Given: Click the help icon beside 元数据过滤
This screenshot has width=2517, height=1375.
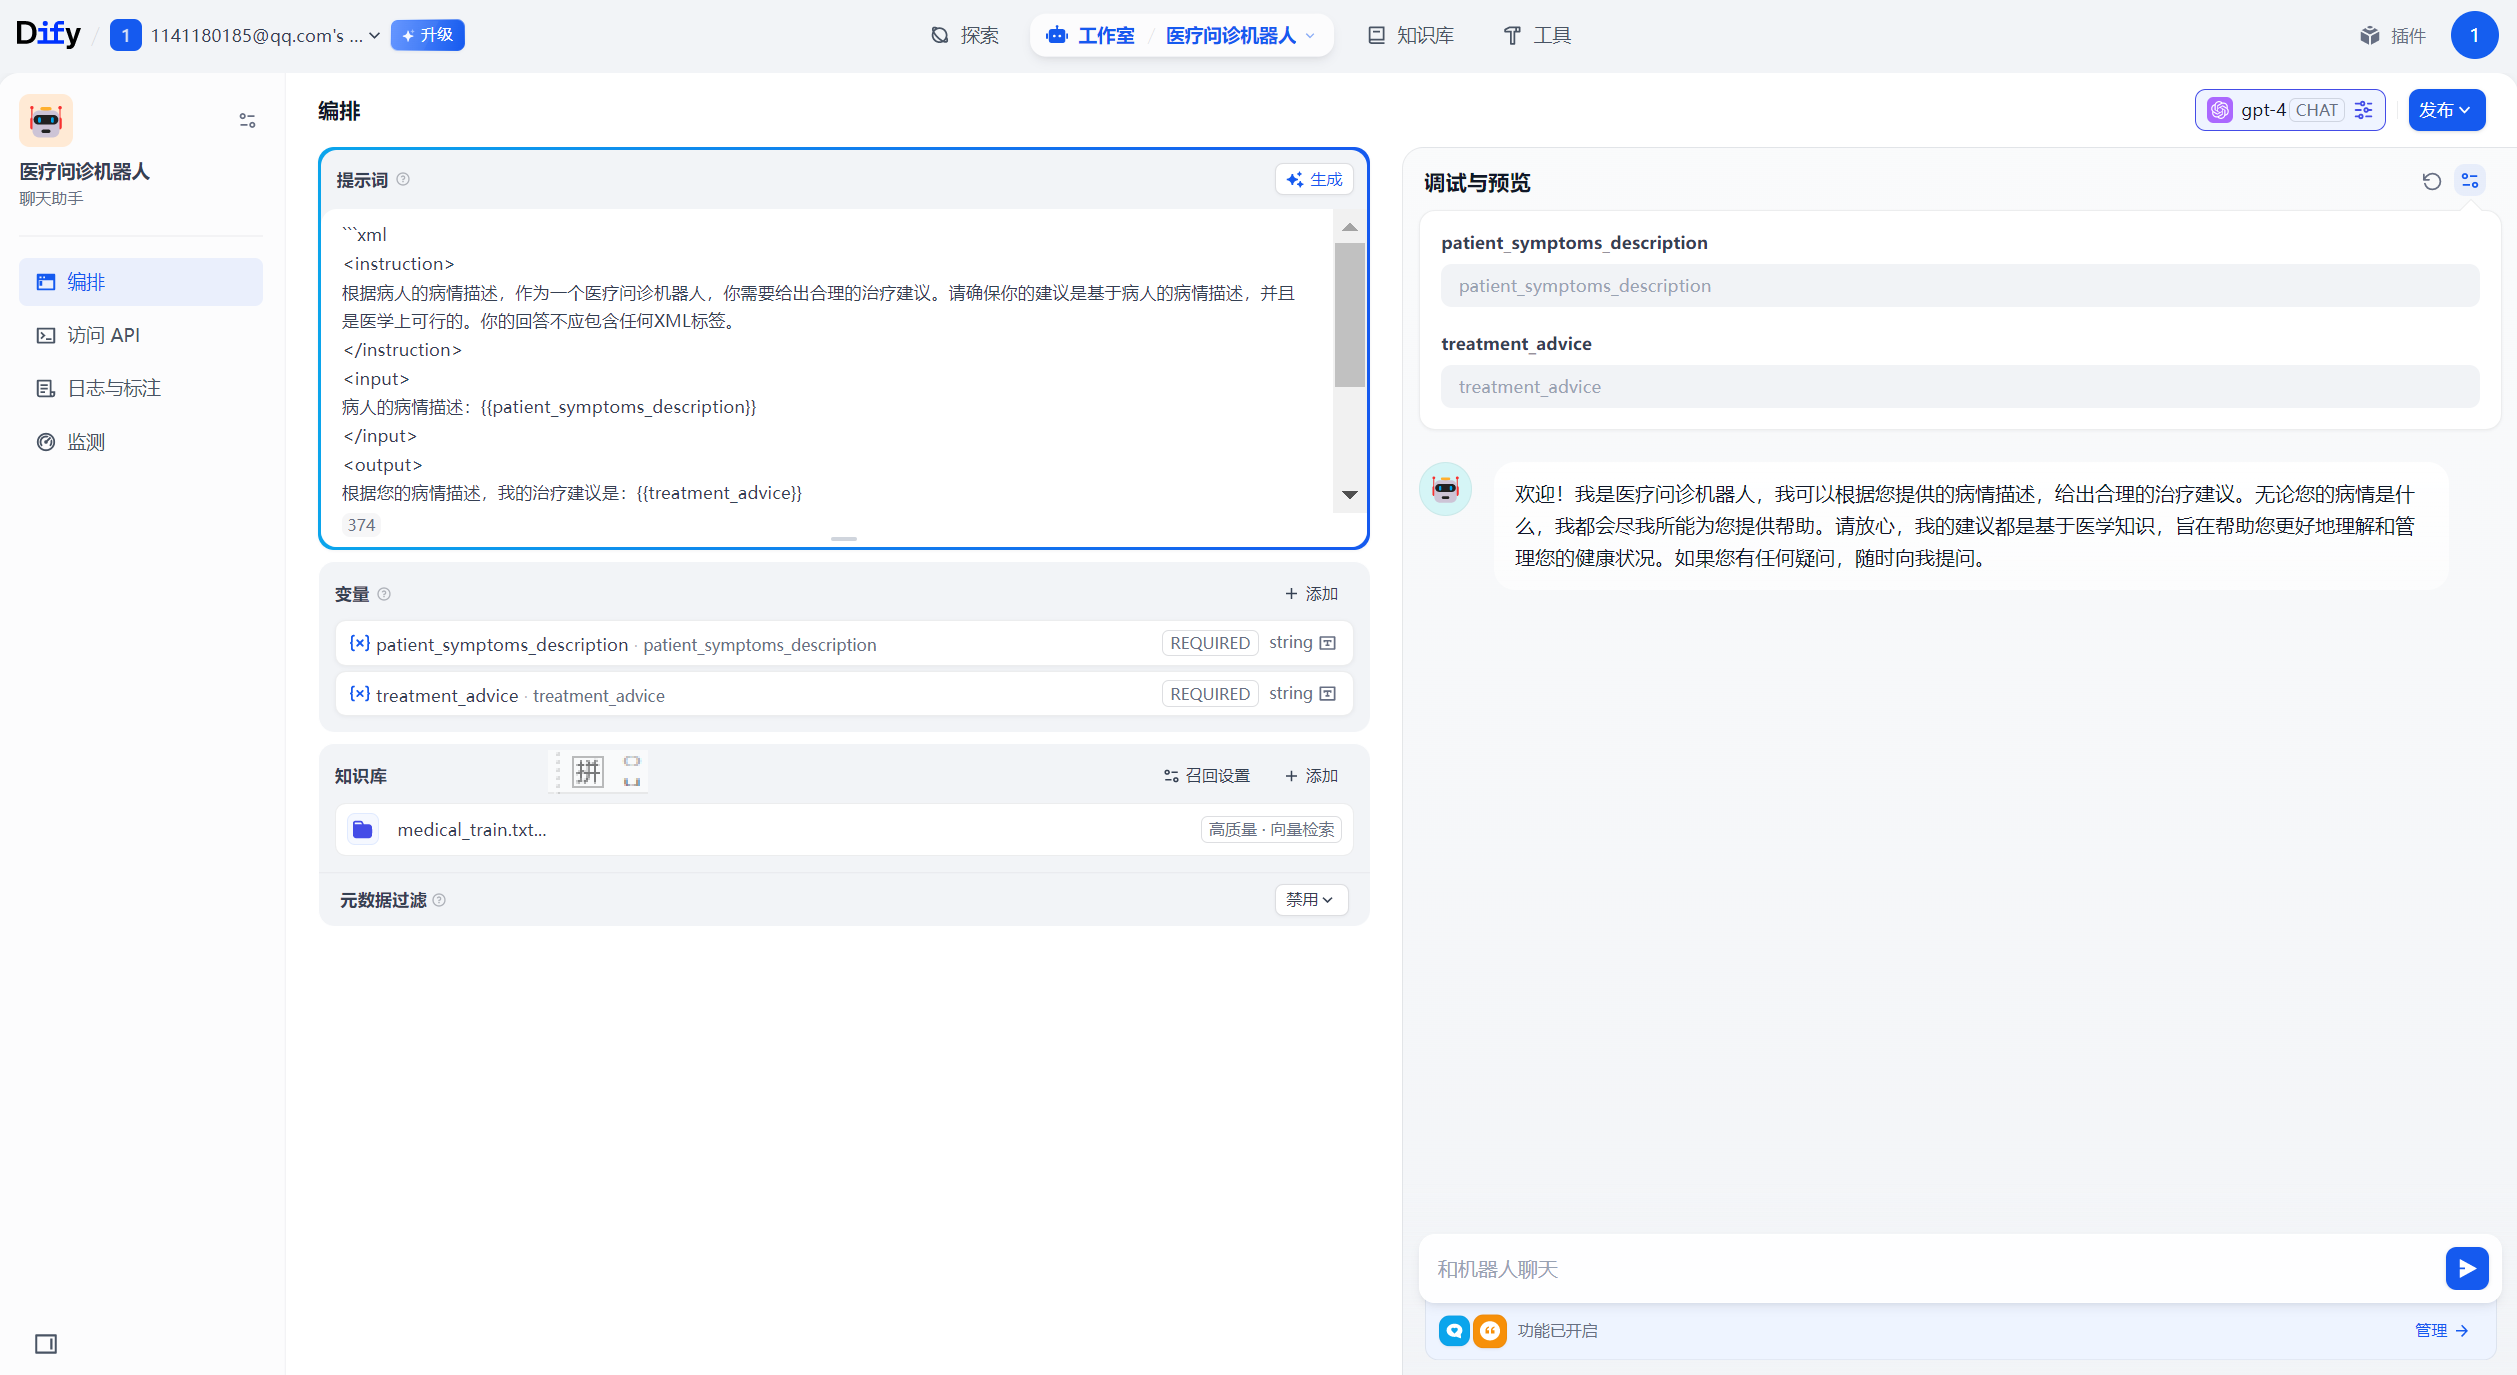Looking at the screenshot, I should tap(439, 900).
